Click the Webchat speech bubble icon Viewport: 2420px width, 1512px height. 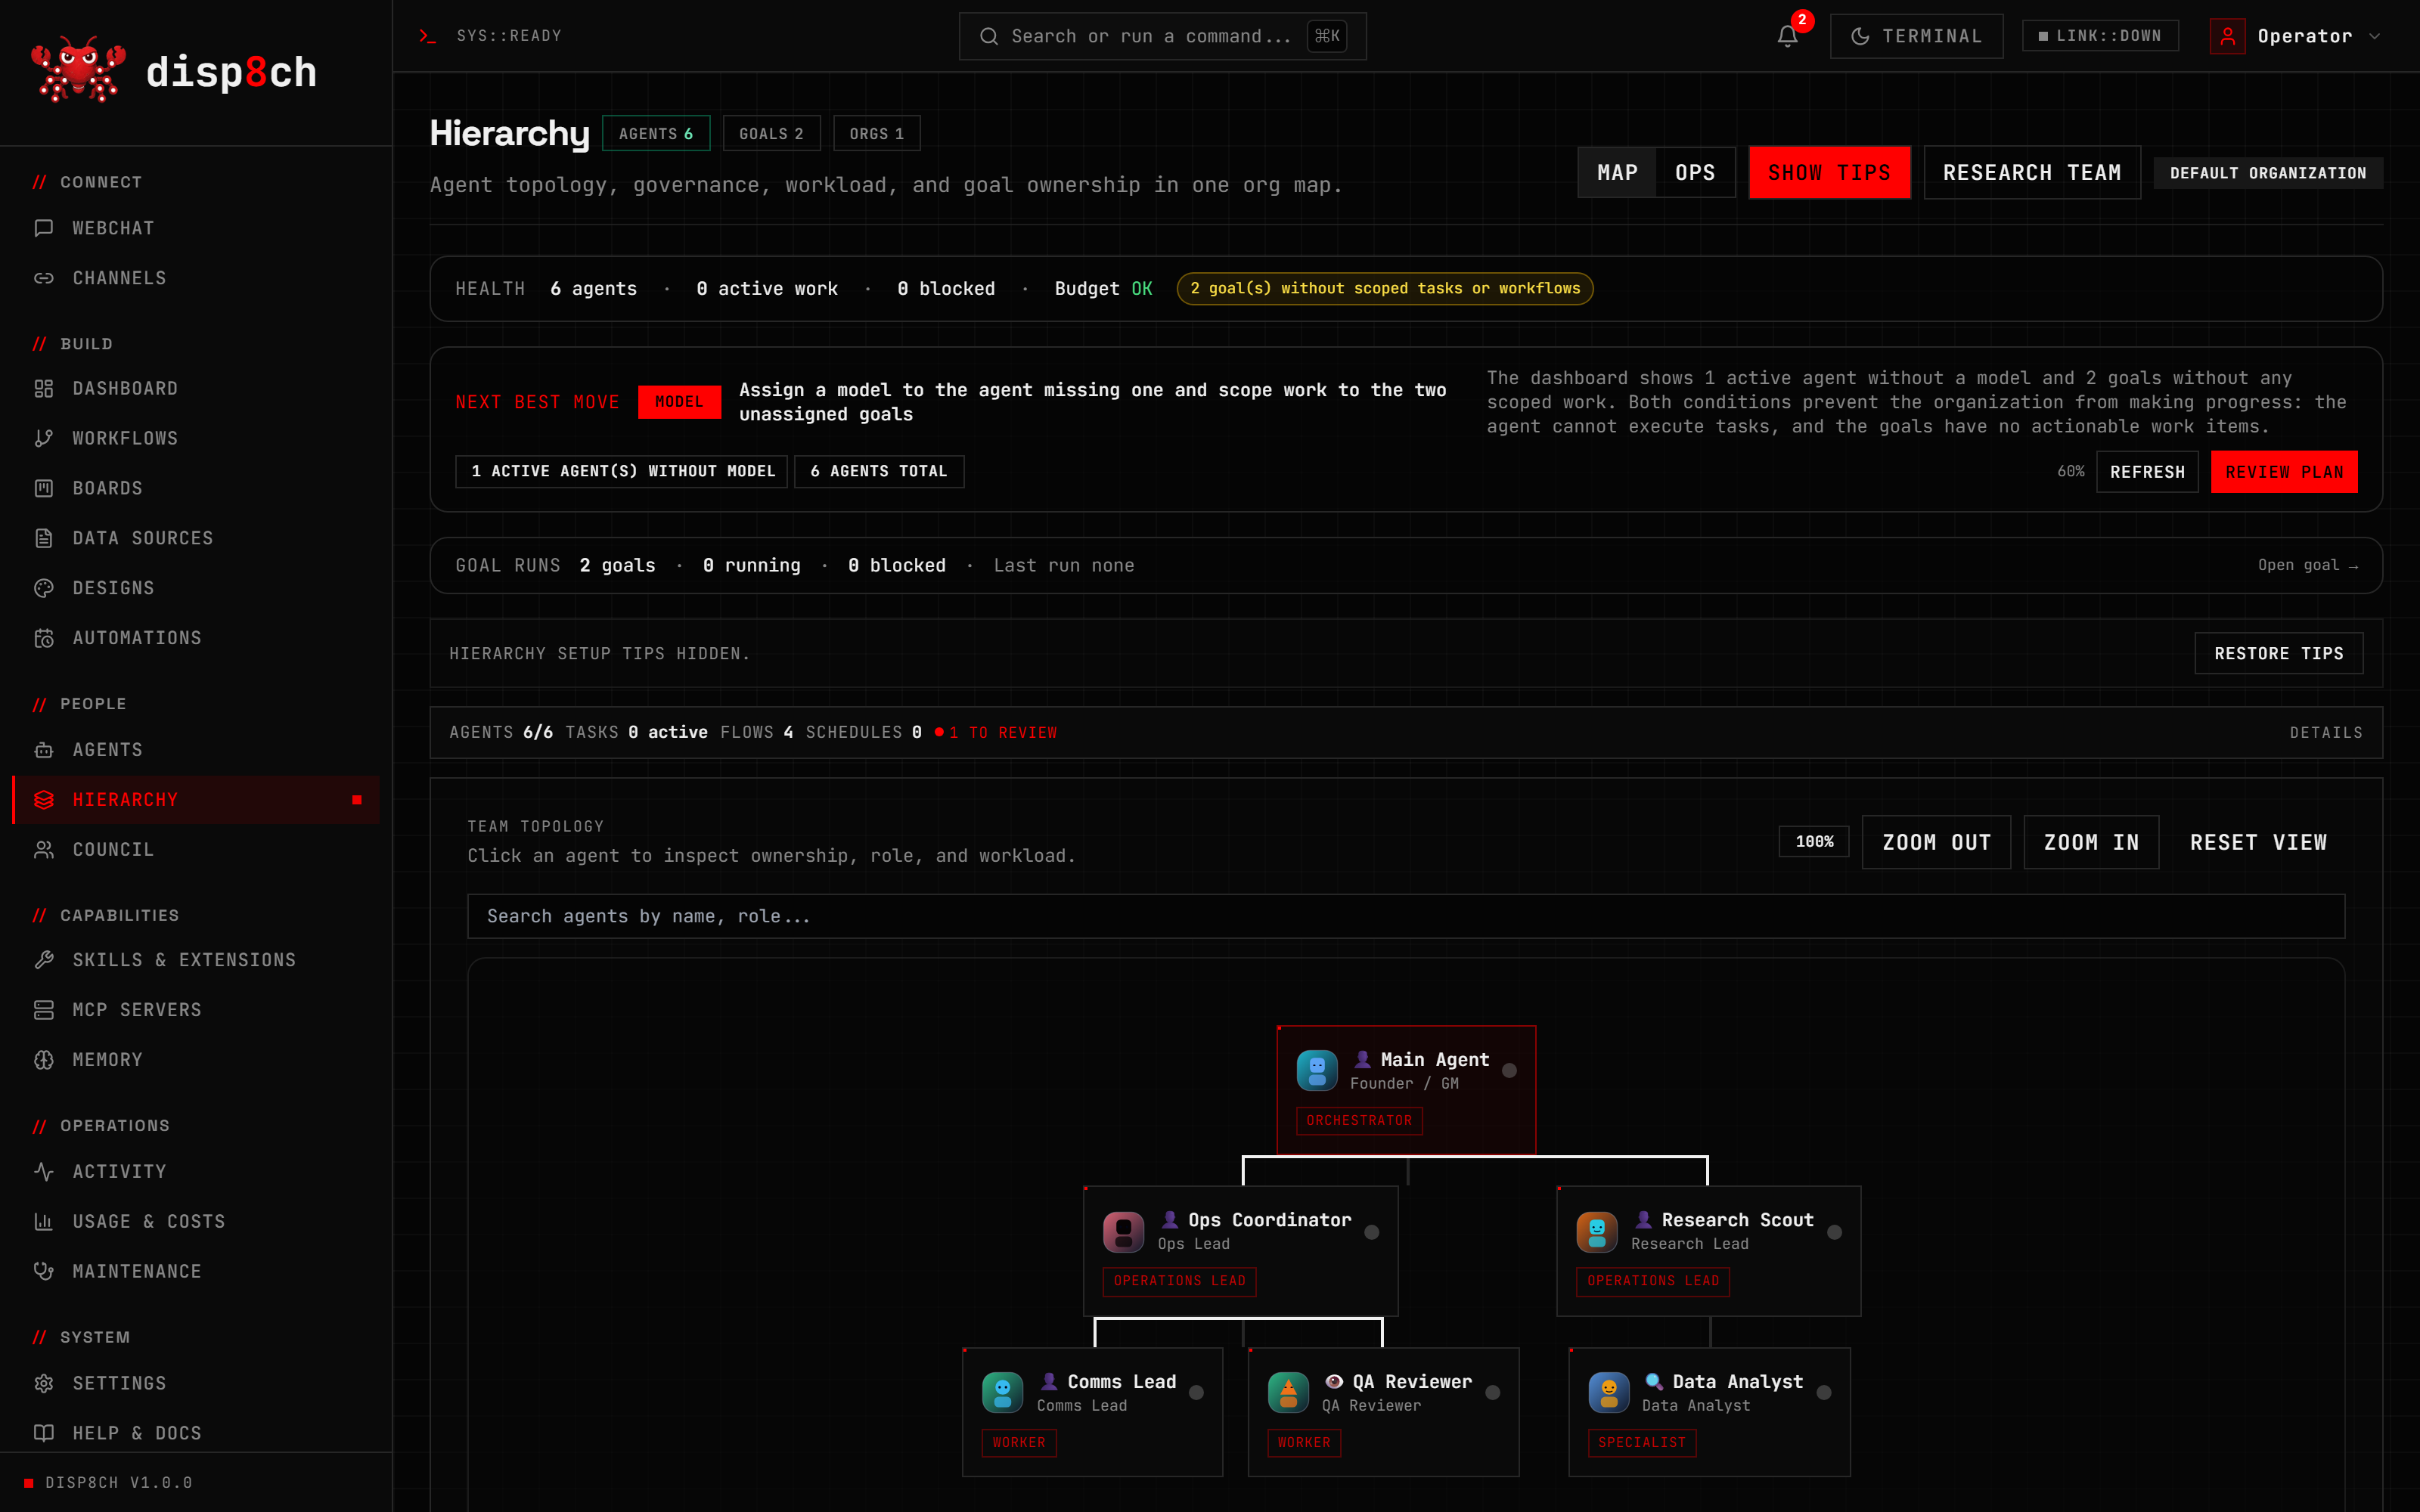click(44, 228)
